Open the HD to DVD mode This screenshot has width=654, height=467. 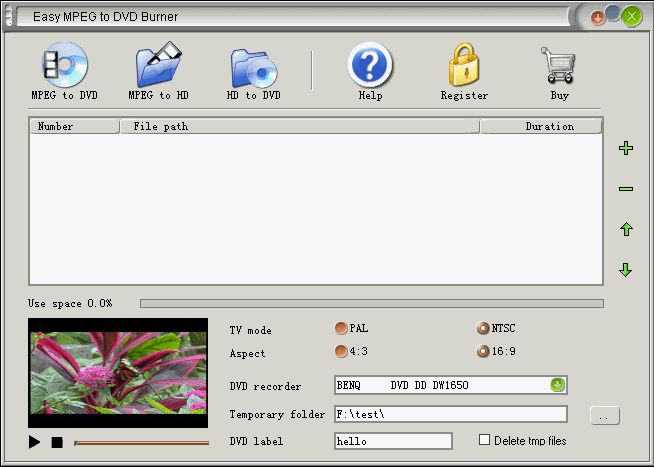[x=254, y=73]
